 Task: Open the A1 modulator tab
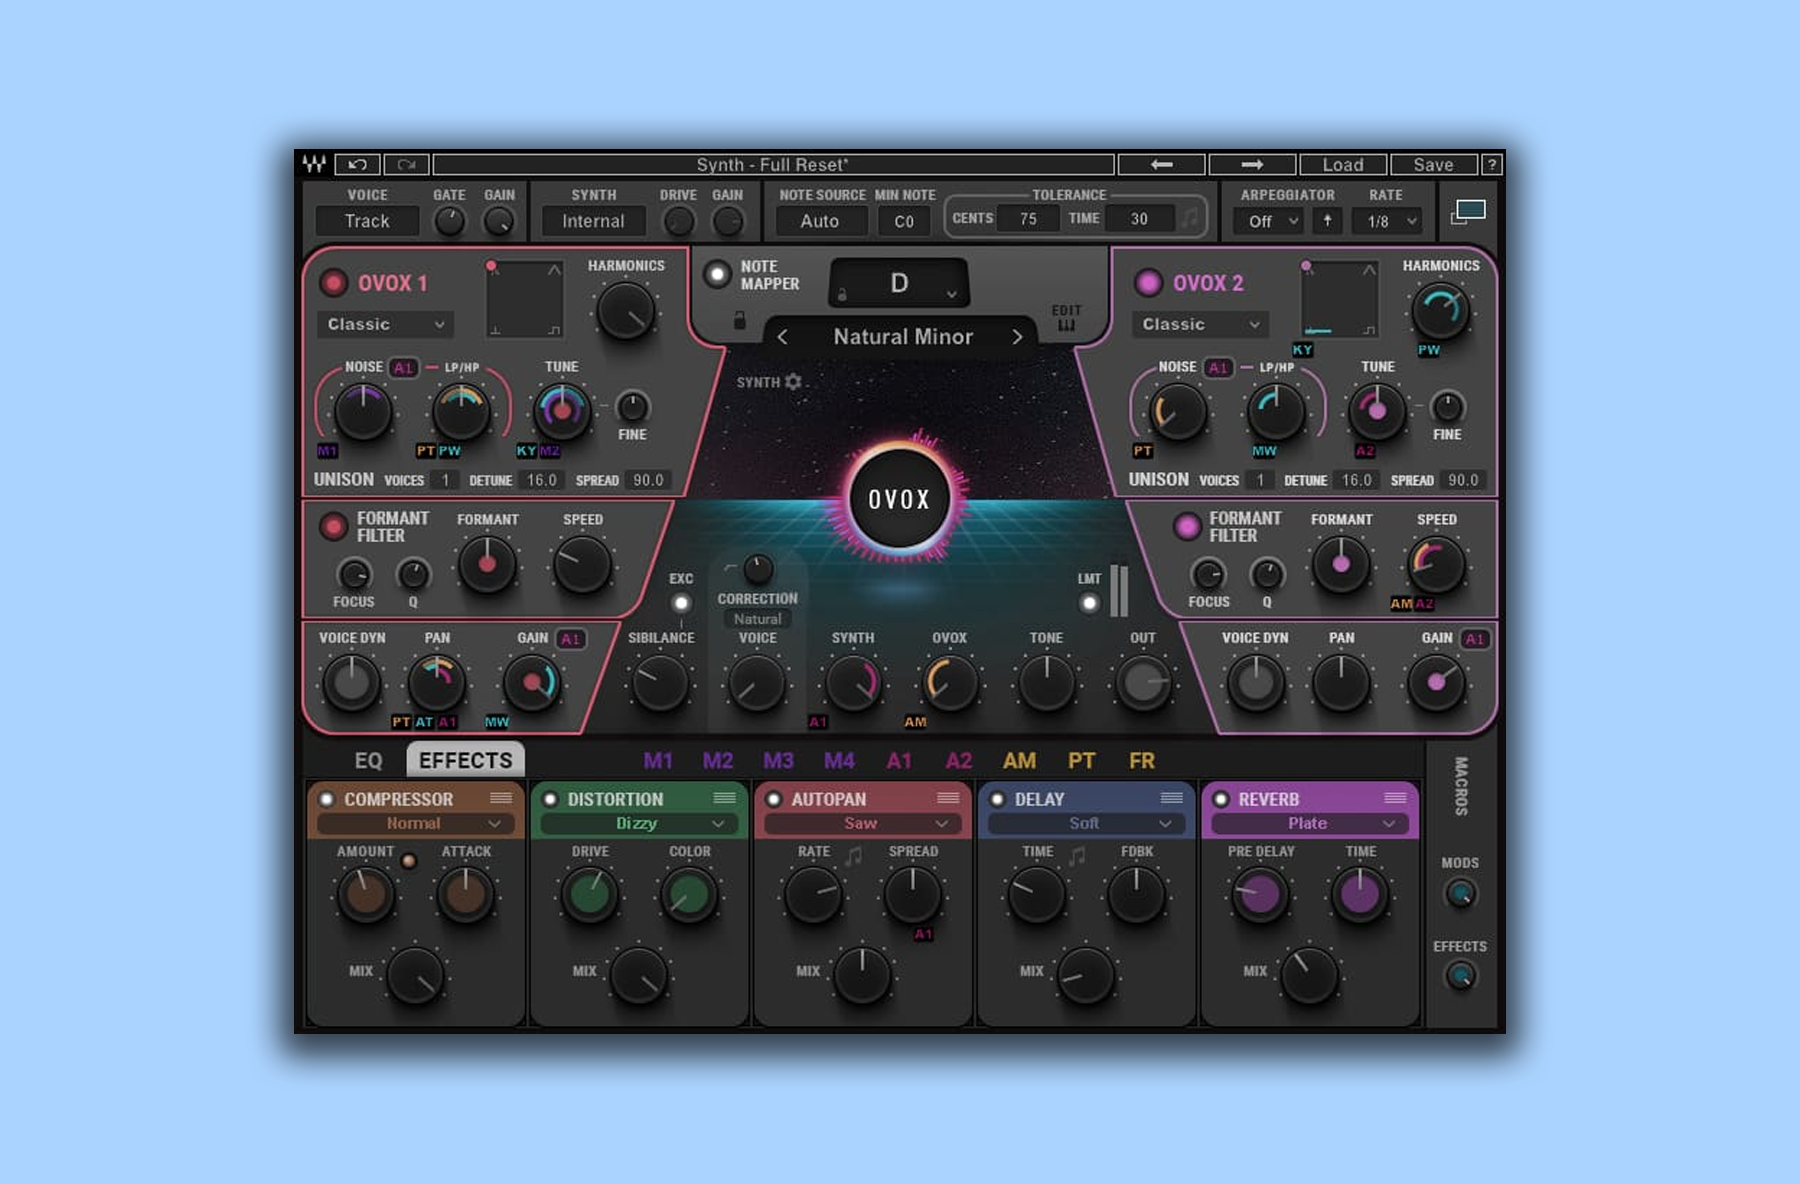pos(899,760)
